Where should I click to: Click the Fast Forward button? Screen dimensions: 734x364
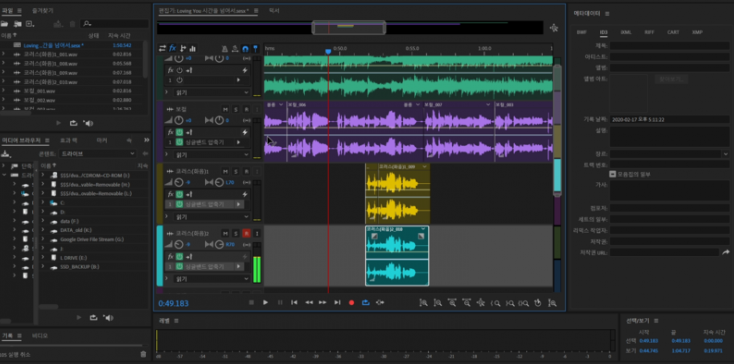323,302
